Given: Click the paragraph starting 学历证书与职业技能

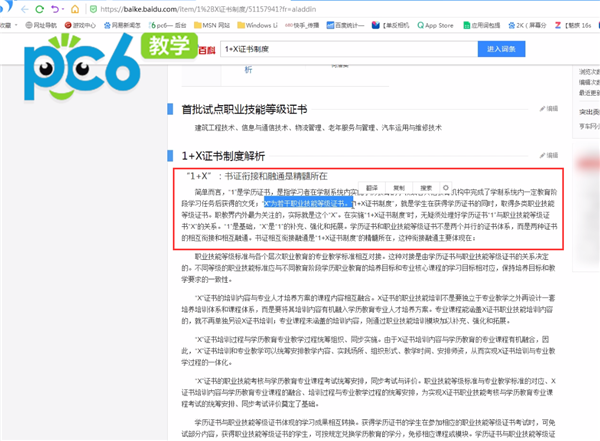Looking at the screenshot, I should pyautogui.click(x=368, y=428).
